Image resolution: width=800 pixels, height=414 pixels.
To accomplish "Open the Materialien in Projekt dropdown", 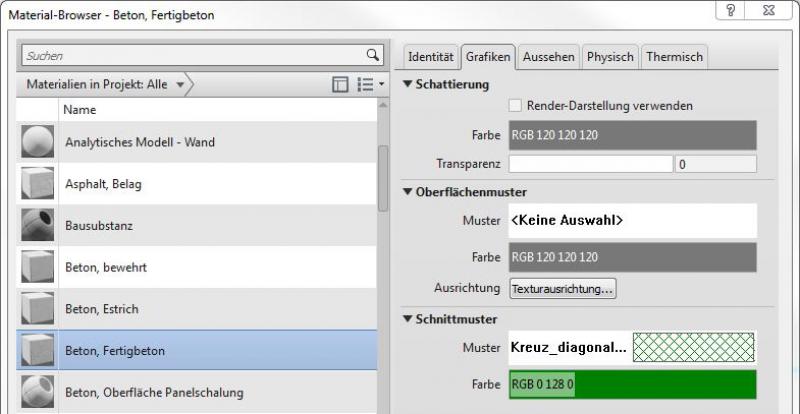I will point(180,86).
